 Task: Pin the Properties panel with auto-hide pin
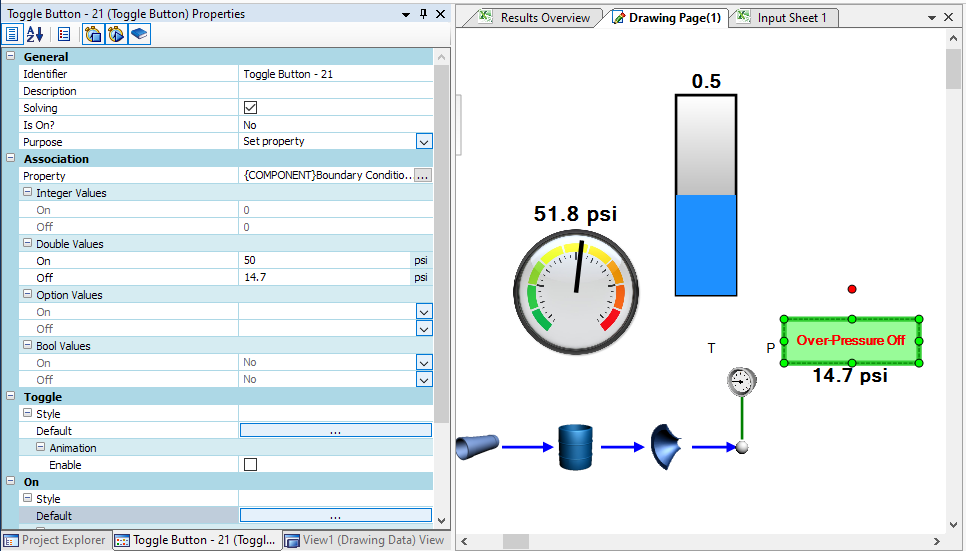423,15
